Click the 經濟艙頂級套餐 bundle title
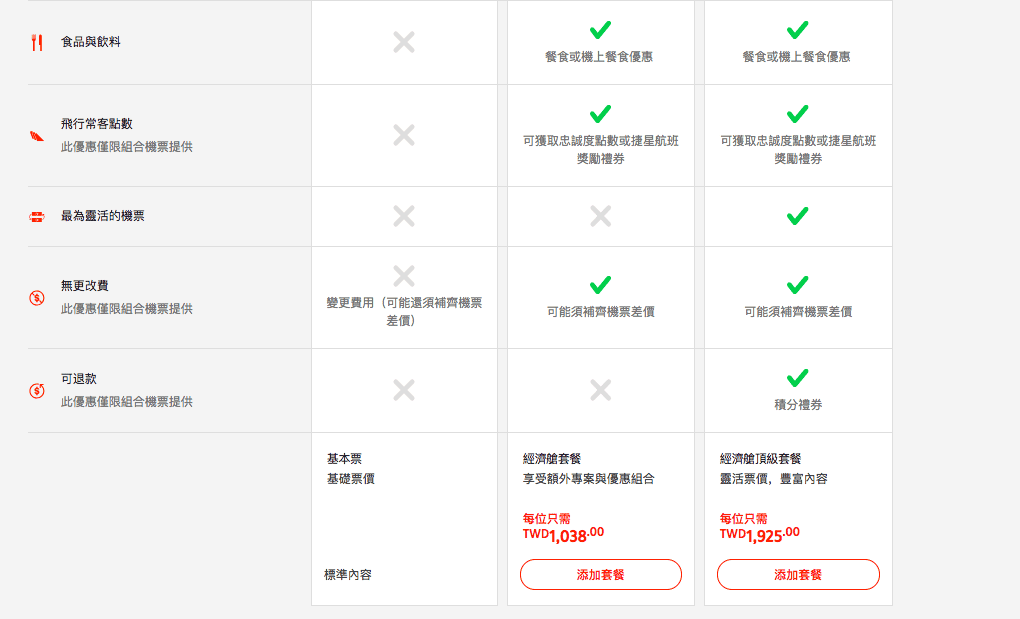The width and height of the screenshot is (1020, 619). [760, 459]
